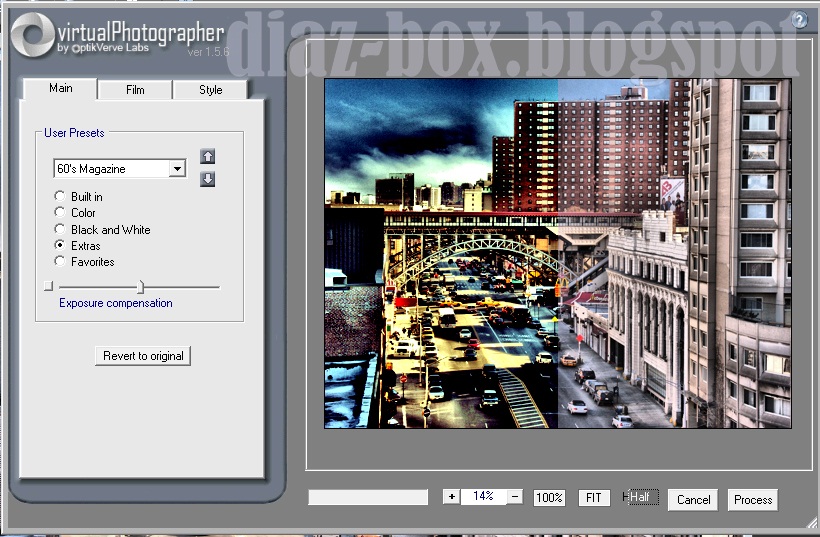This screenshot has width=820, height=537.
Task: Click Revert to original button
Action: tap(143, 356)
